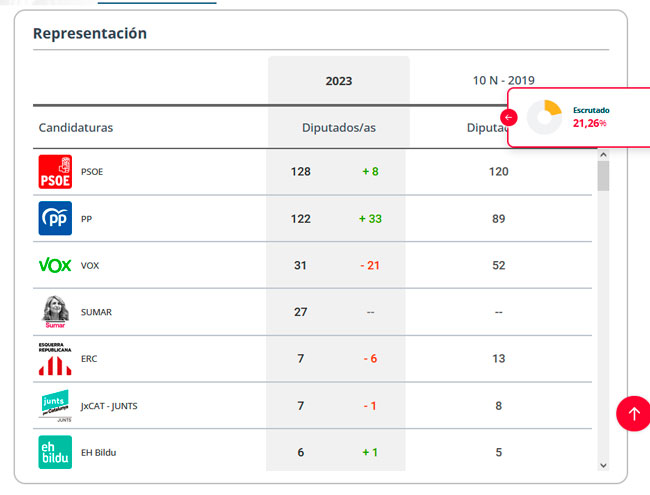Select the 2023 column header
Image resolution: width=650 pixels, height=495 pixels.
pyautogui.click(x=339, y=81)
